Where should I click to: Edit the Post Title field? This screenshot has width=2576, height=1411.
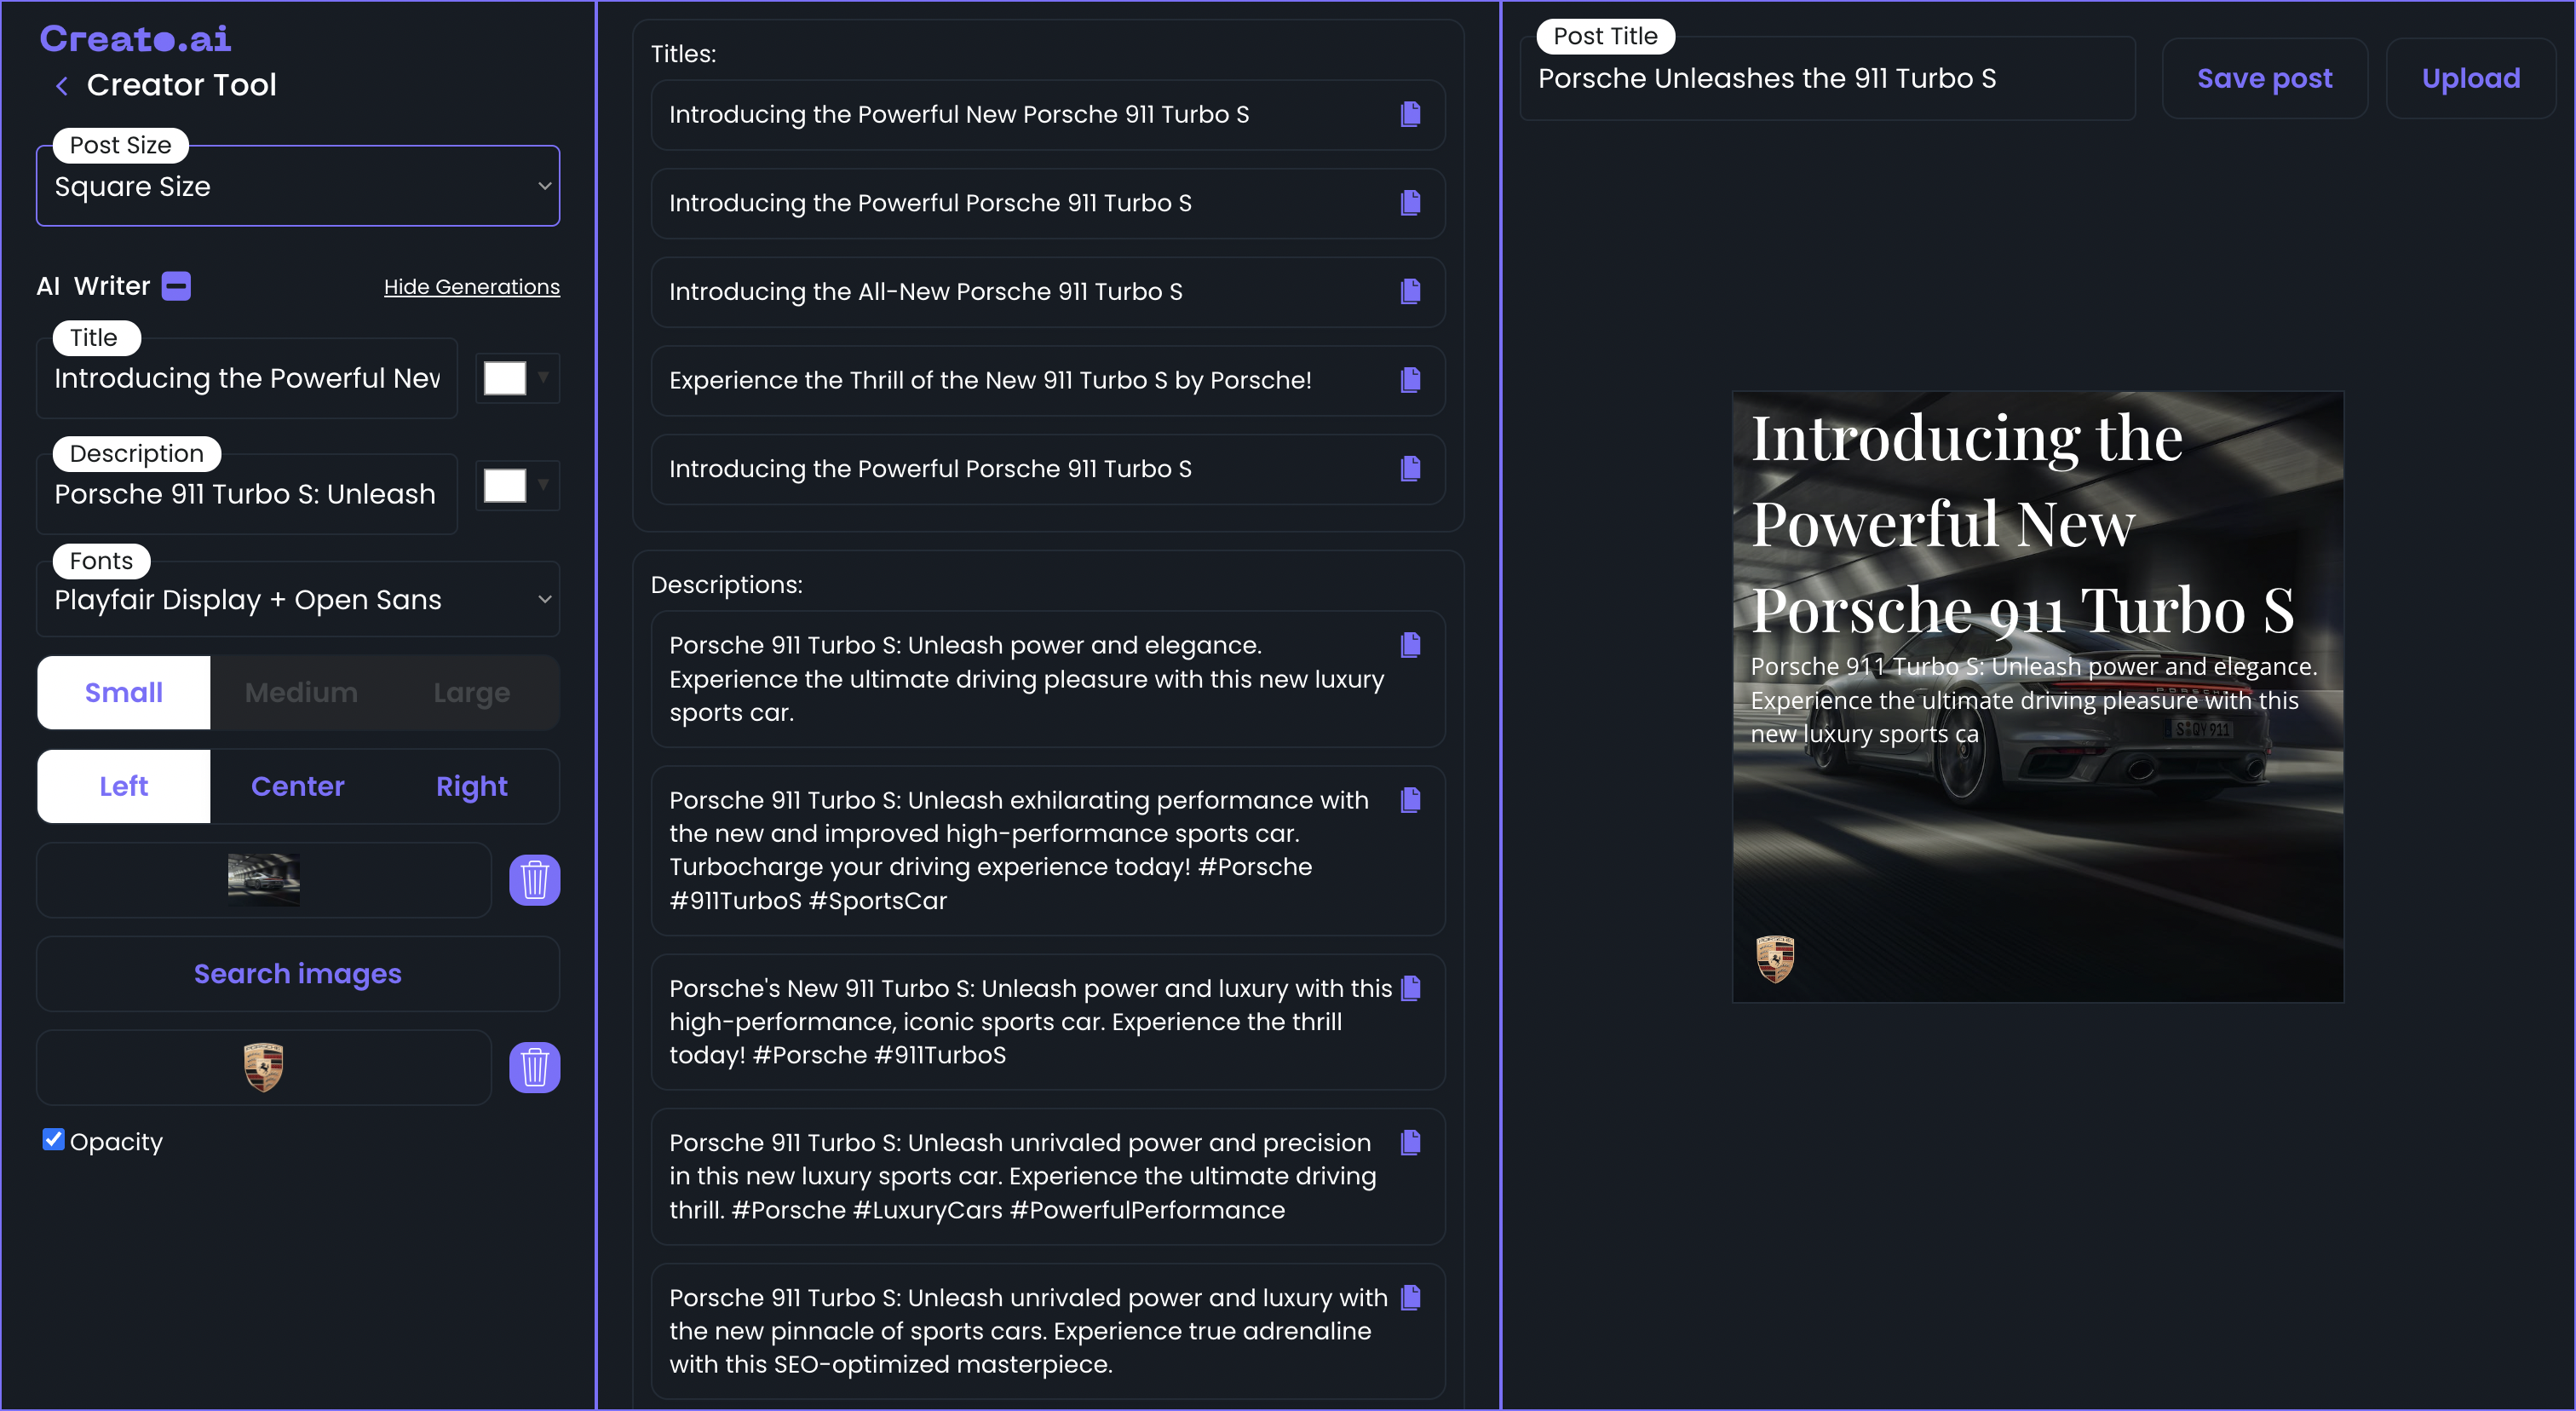pyautogui.click(x=1828, y=78)
